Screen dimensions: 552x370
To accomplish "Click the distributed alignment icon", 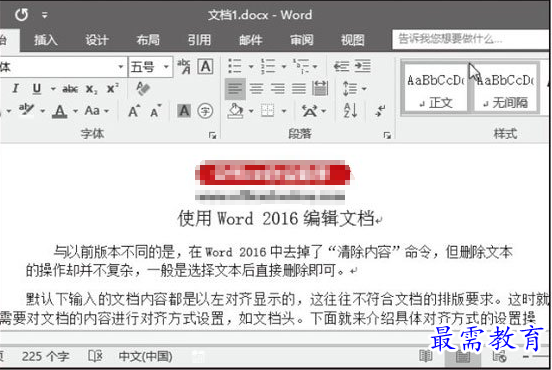I will click(320, 88).
